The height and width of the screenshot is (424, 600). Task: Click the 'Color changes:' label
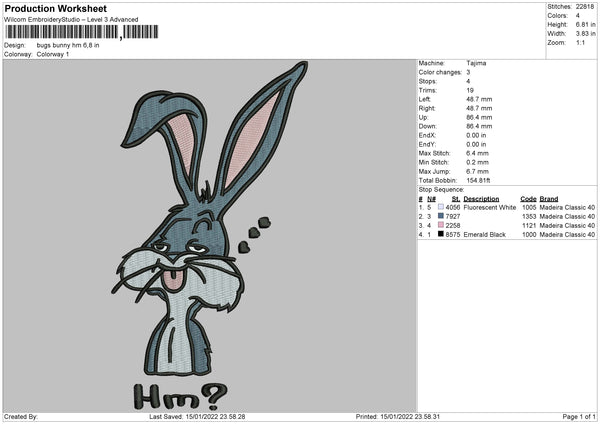coord(440,72)
